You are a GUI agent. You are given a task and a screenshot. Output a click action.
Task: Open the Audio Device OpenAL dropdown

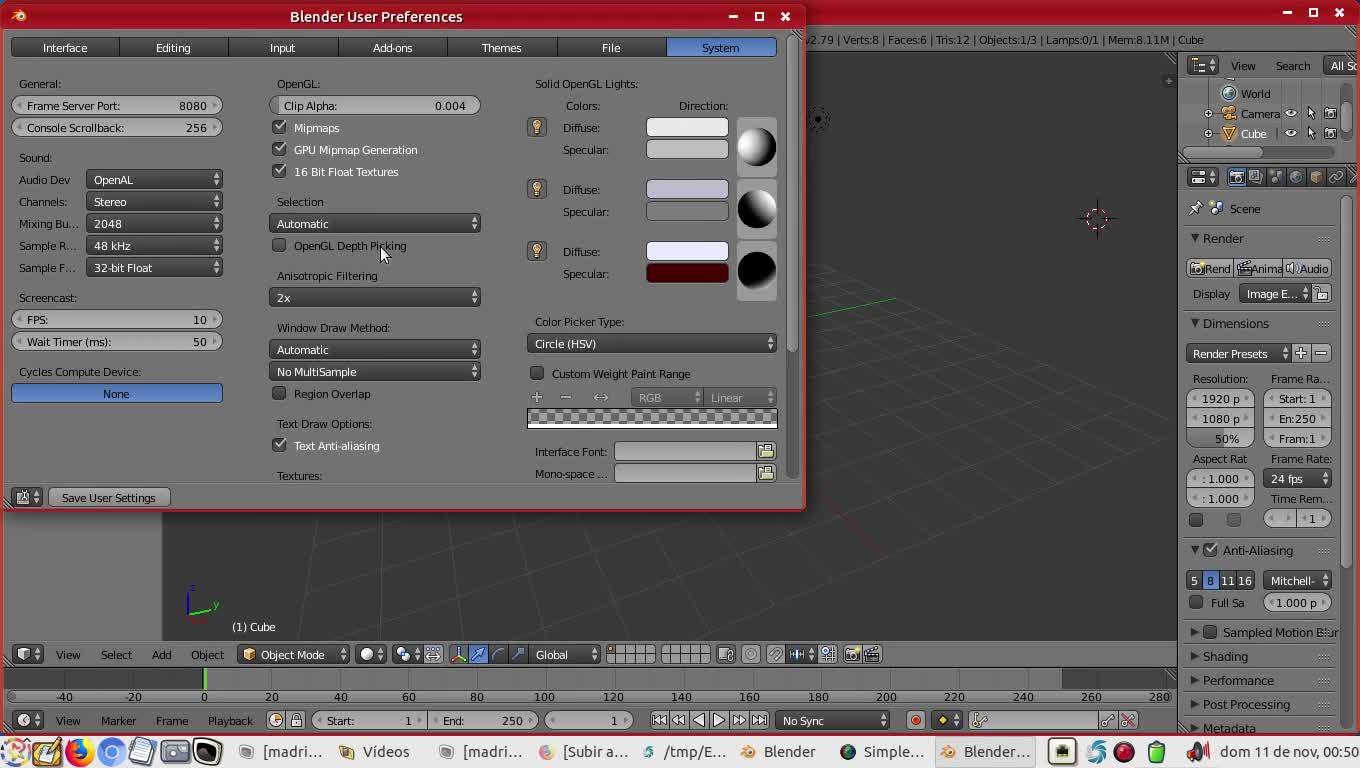click(154, 179)
